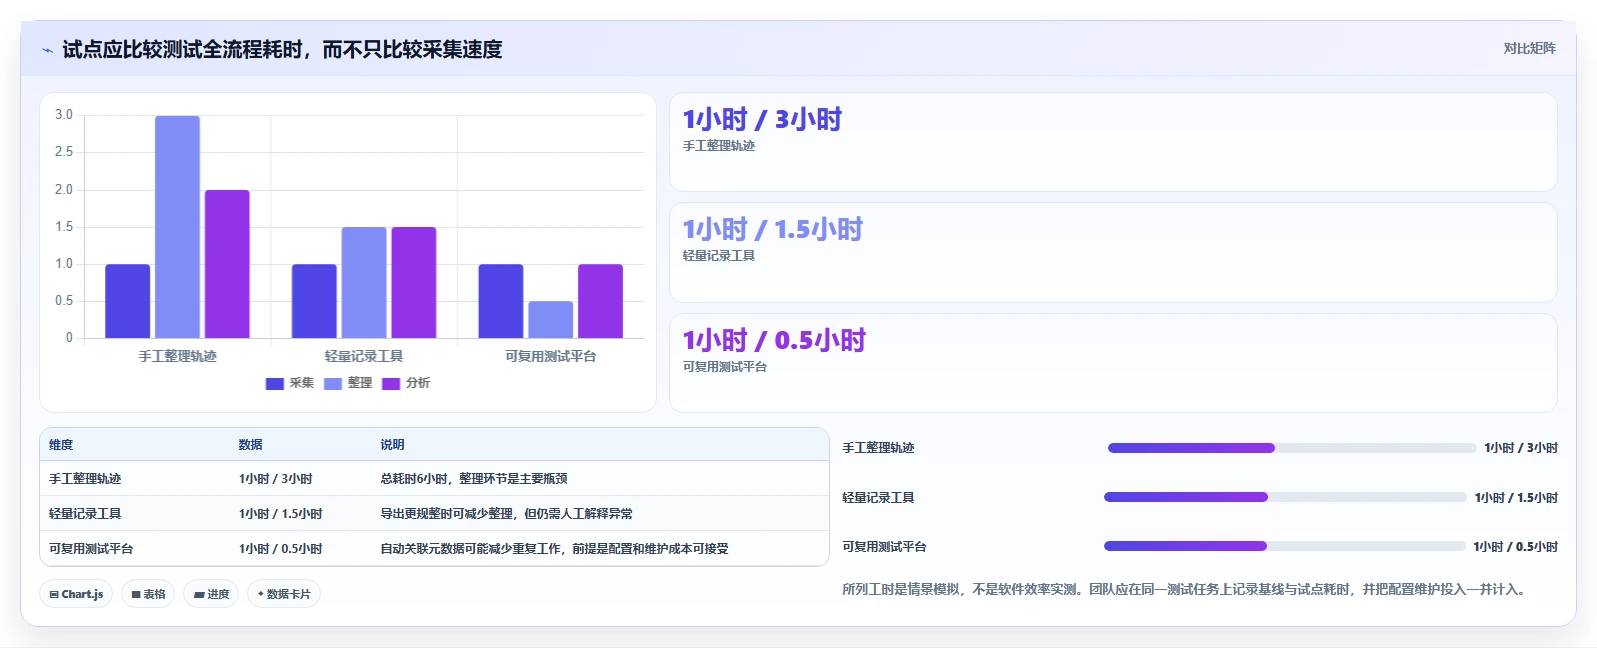Click the chart x-axis label 手工整理轨迹

pos(177,356)
